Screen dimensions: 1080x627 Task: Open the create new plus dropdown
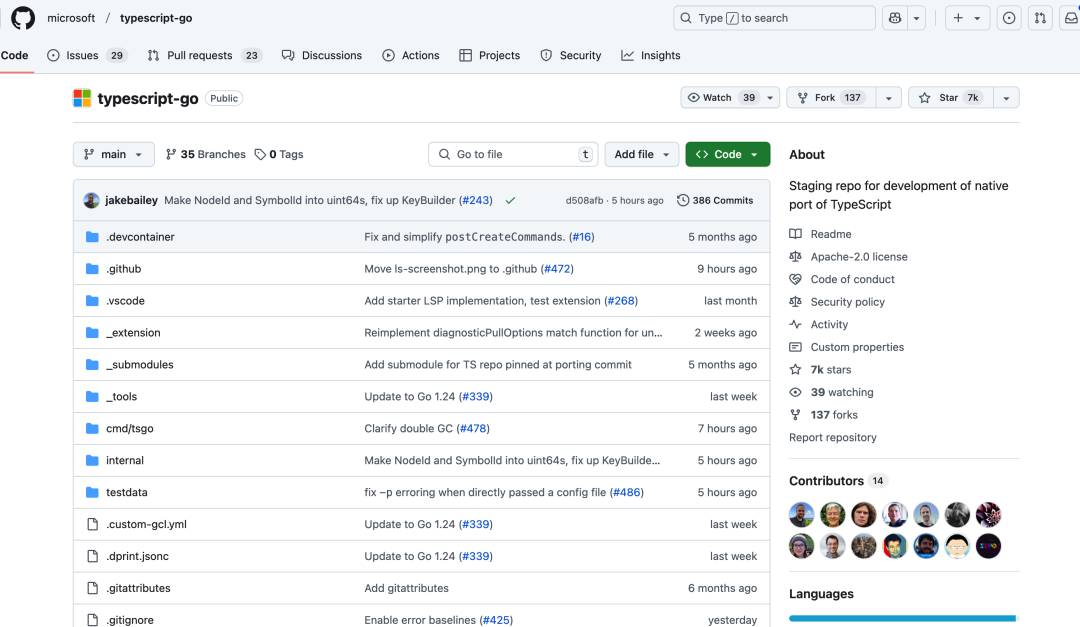(967, 19)
